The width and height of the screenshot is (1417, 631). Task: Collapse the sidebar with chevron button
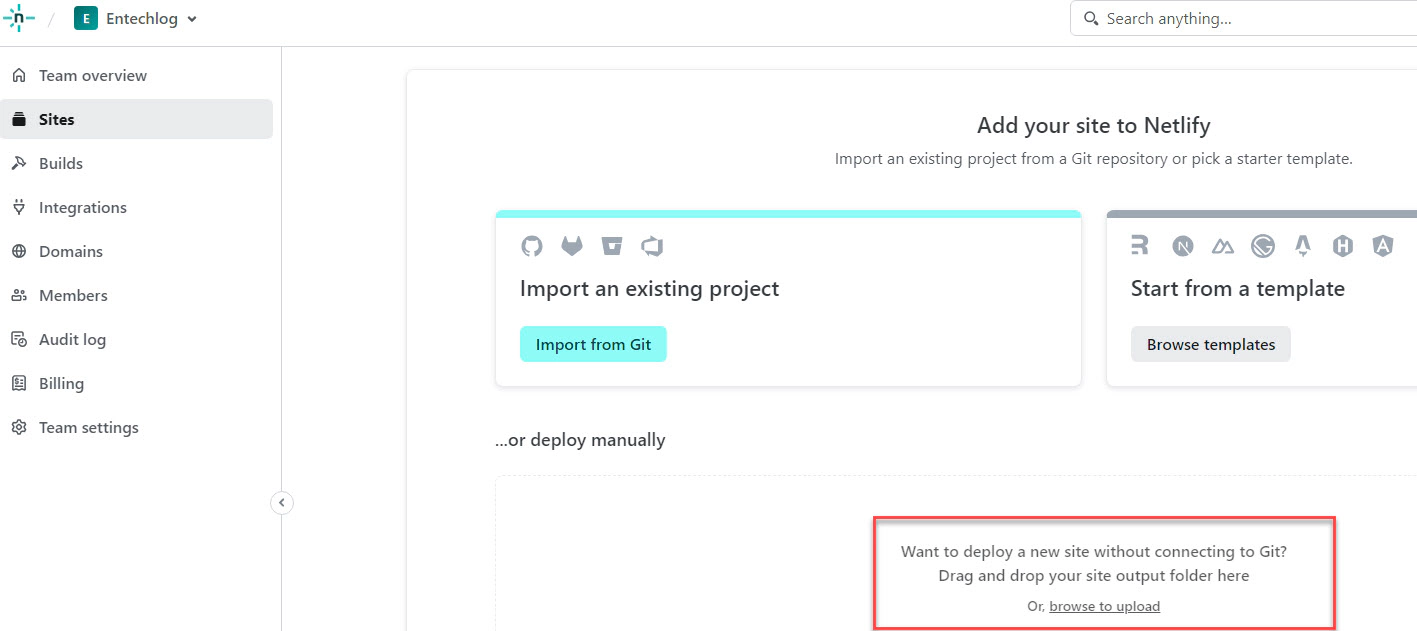(282, 503)
